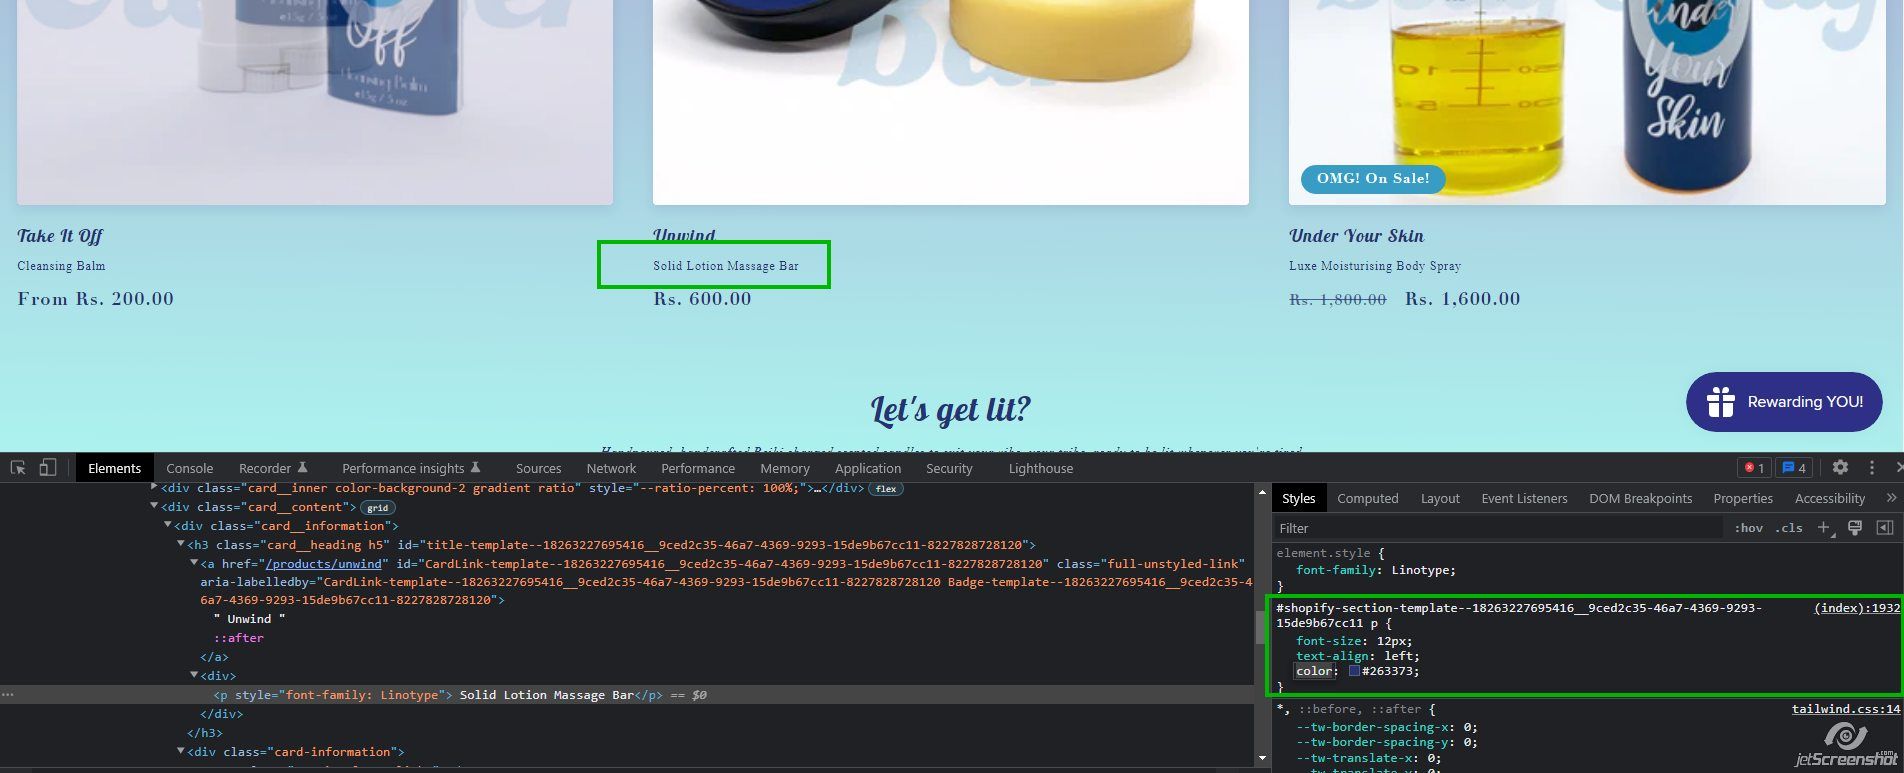Select the Styles sidebar tab
Screen dimensions: 1904x773
click(x=1299, y=498)
